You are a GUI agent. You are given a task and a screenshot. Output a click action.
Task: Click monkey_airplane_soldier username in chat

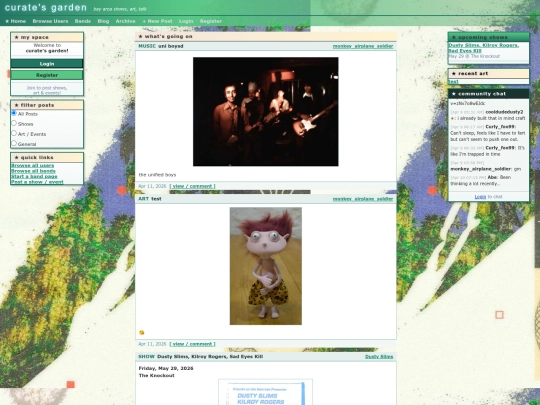(481, 169)
